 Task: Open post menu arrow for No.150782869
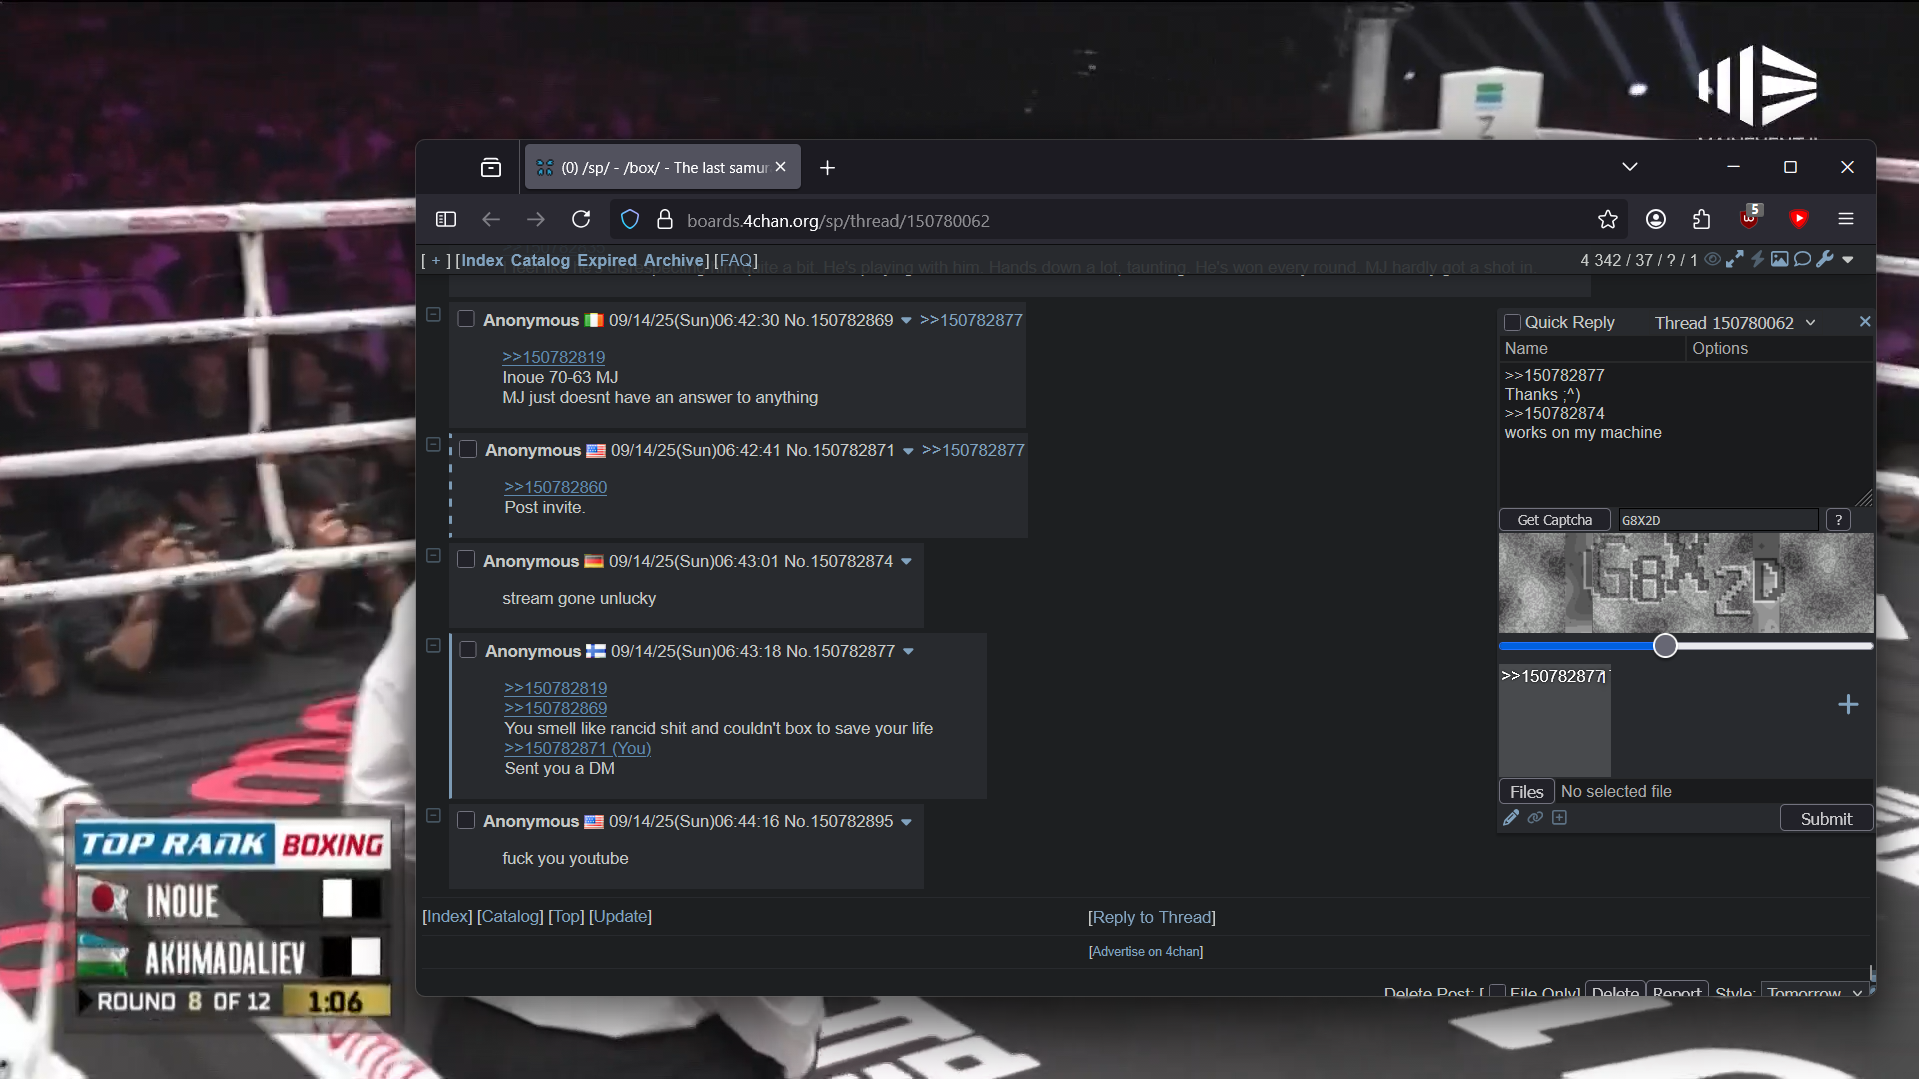point(906,321)
